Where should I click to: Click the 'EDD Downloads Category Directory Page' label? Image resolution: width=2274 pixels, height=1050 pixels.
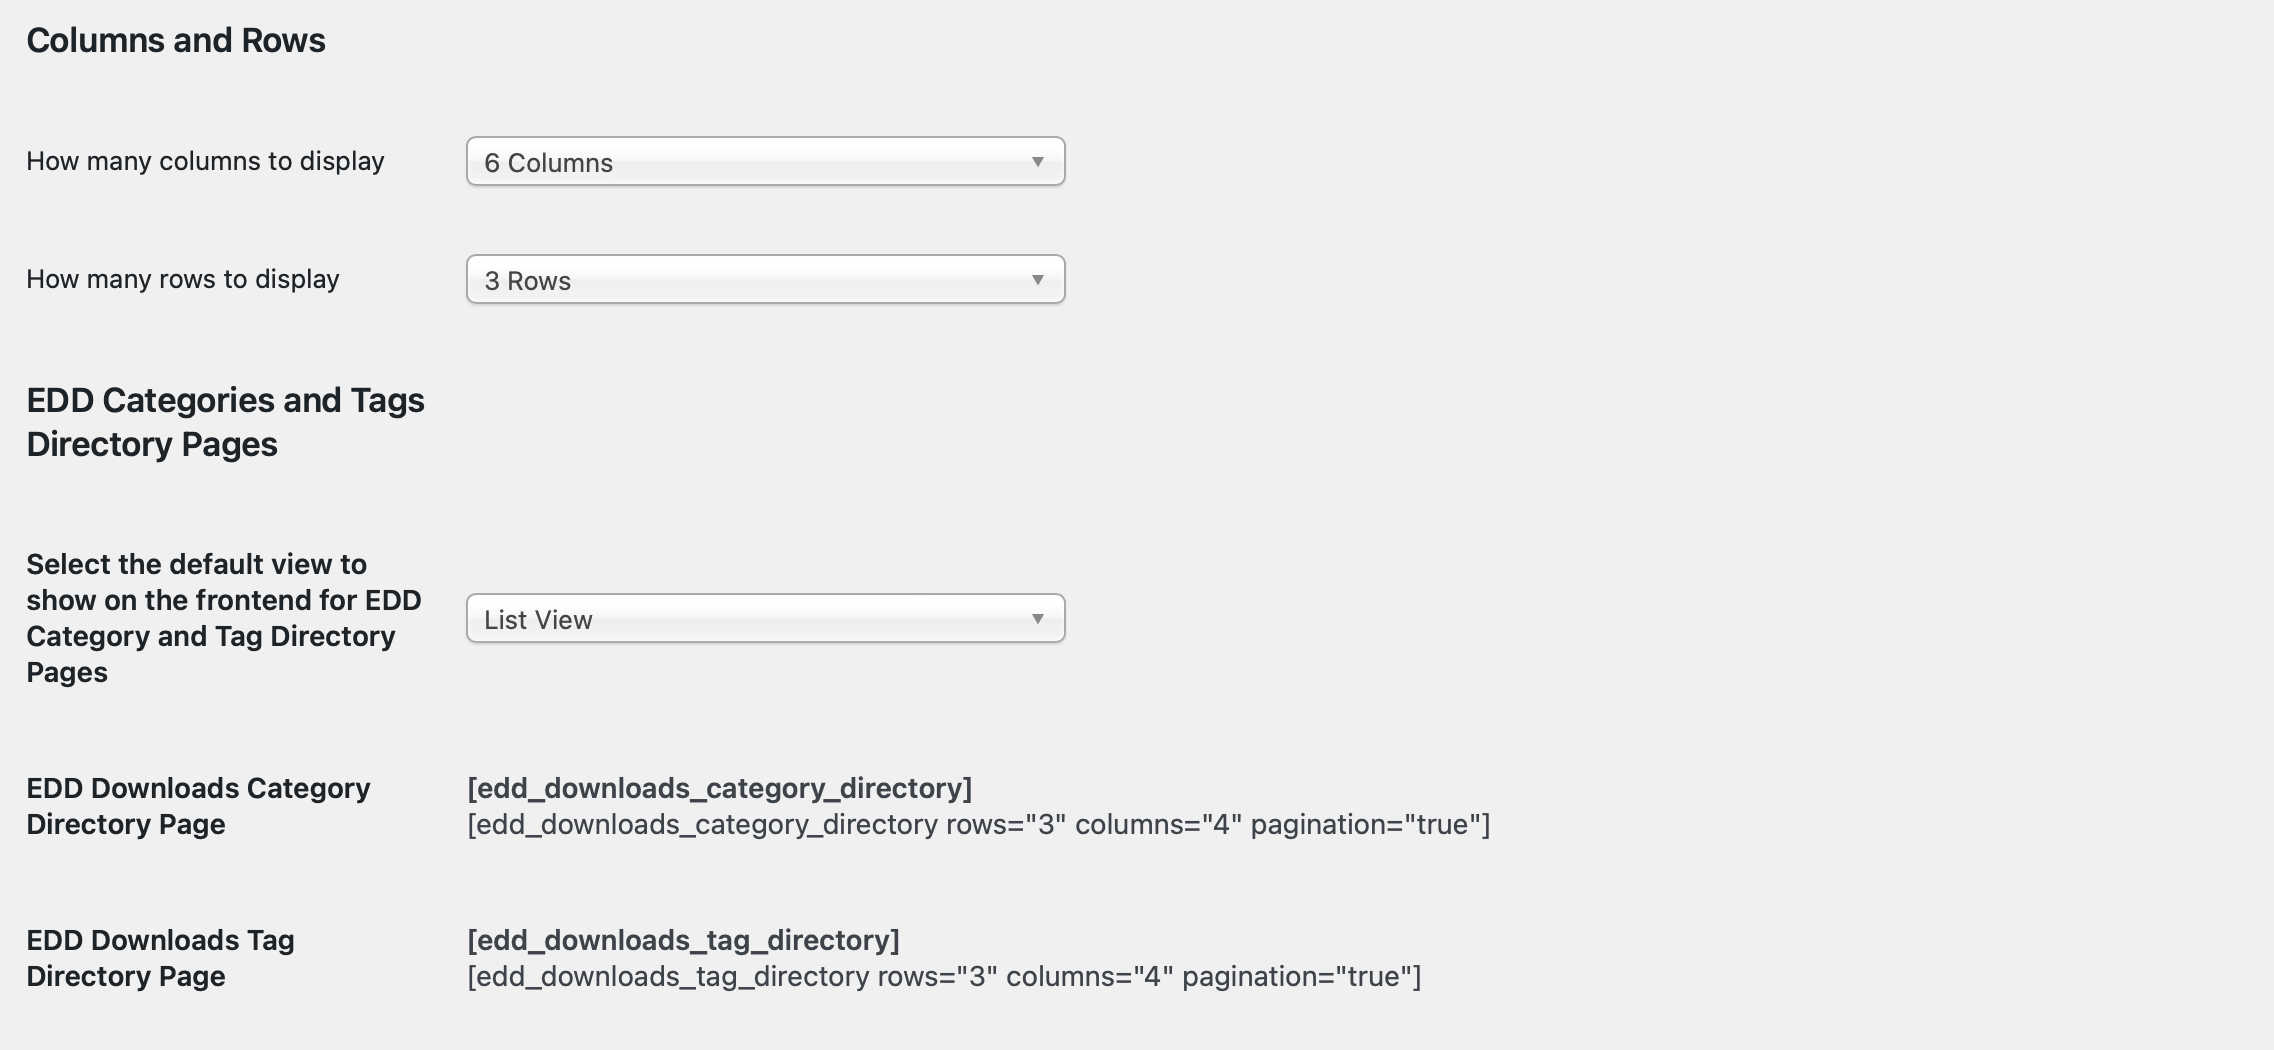pos(198,806)
